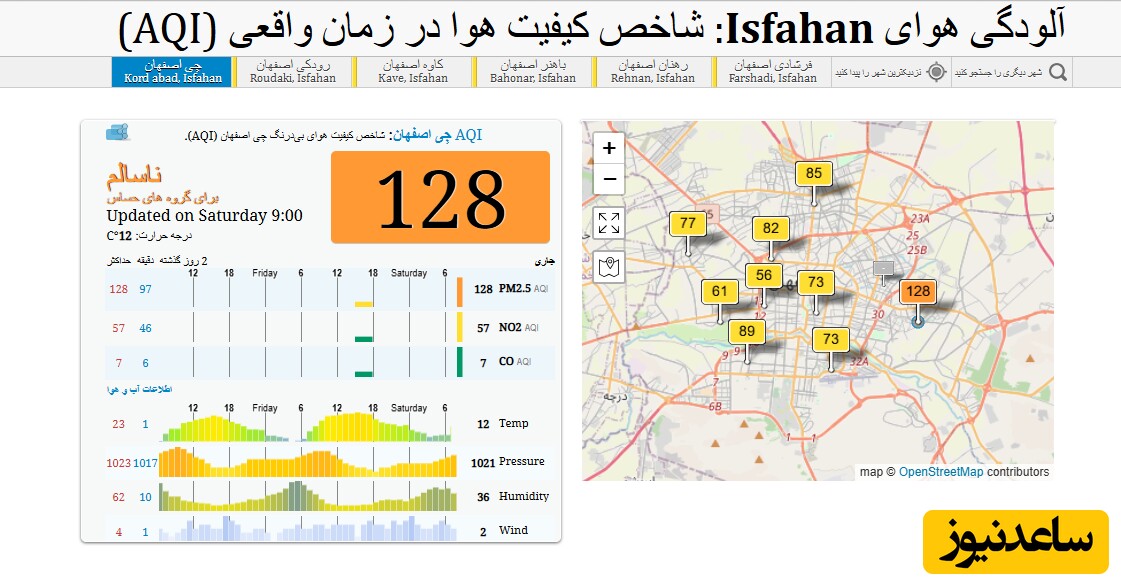
Task: Select the map marker showing 85
Action: tap(814, 174)
